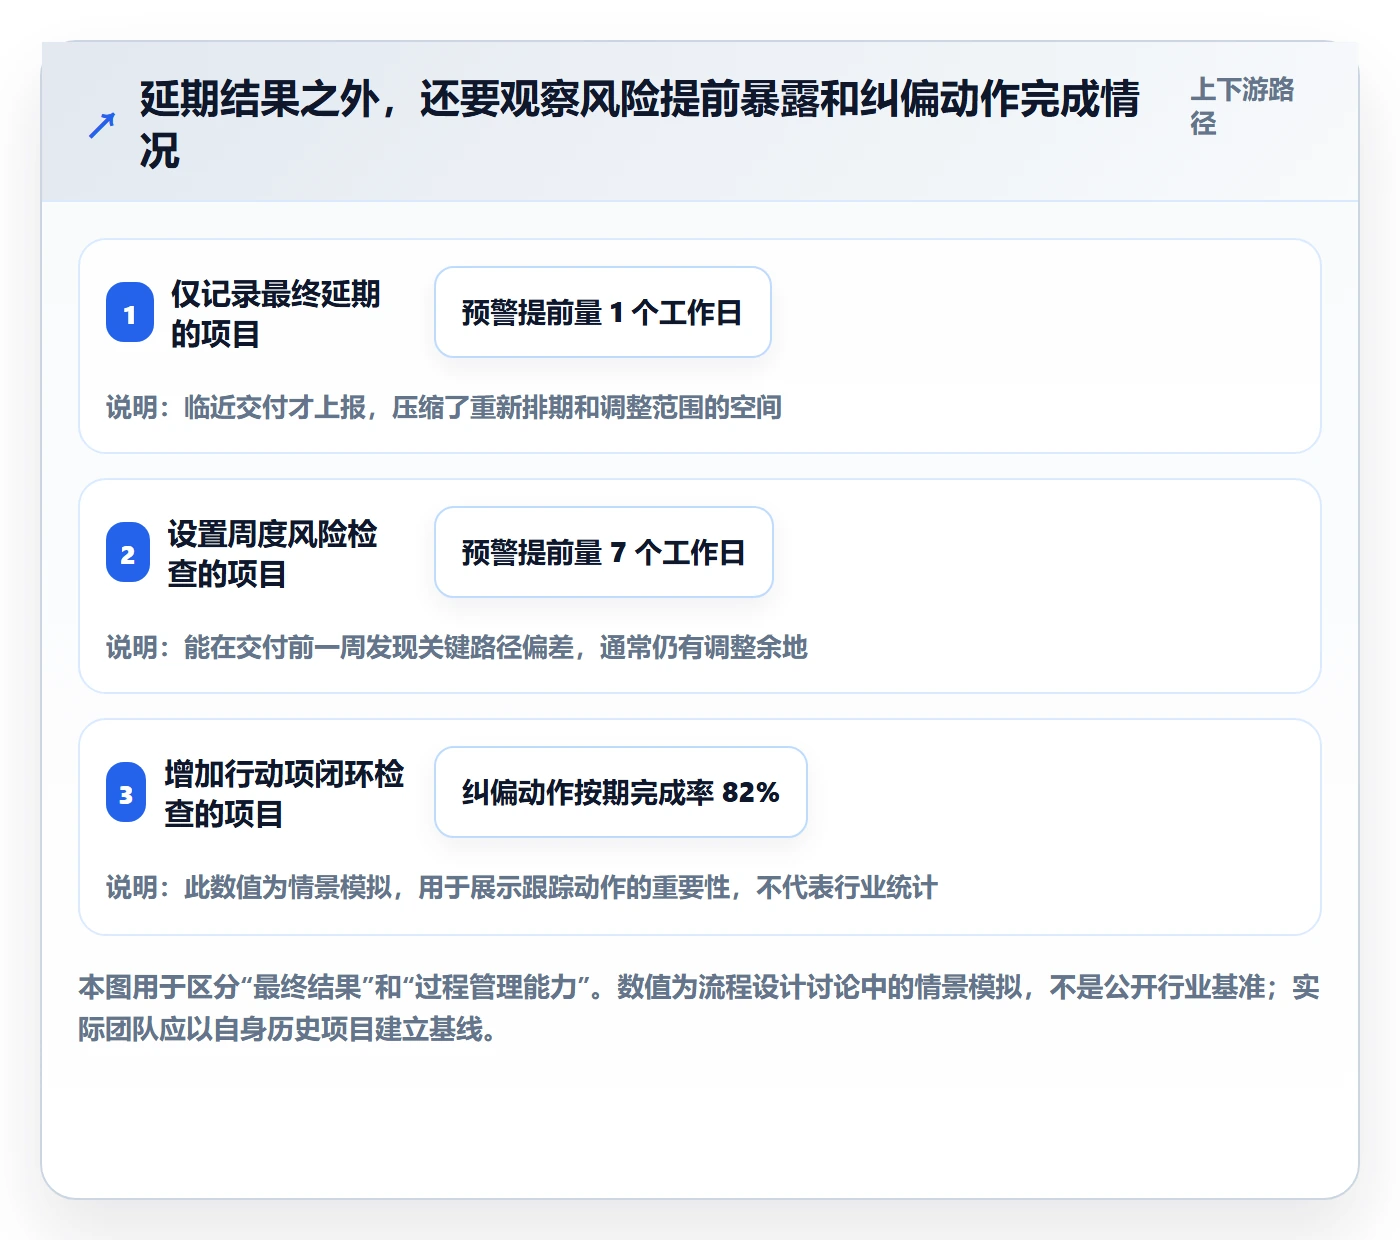Click the "预警提前量 7 个工作日" pill
The height and width of the screenshot is (1240, 1400).
coord(604,552)
